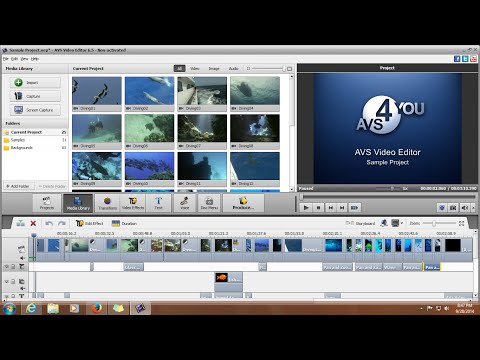Expand the volume arrow next to speaker

473,208
